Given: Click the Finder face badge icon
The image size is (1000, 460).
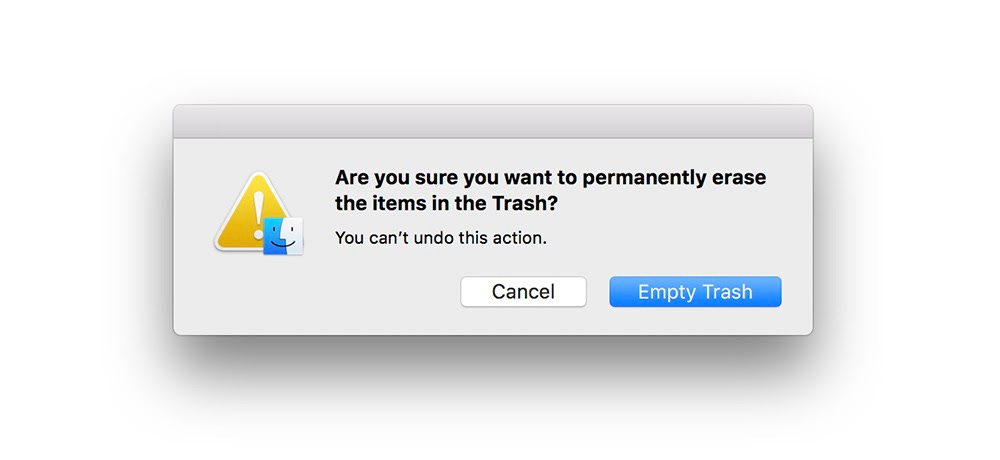Looking at the screenshot, I should [283, 235].
